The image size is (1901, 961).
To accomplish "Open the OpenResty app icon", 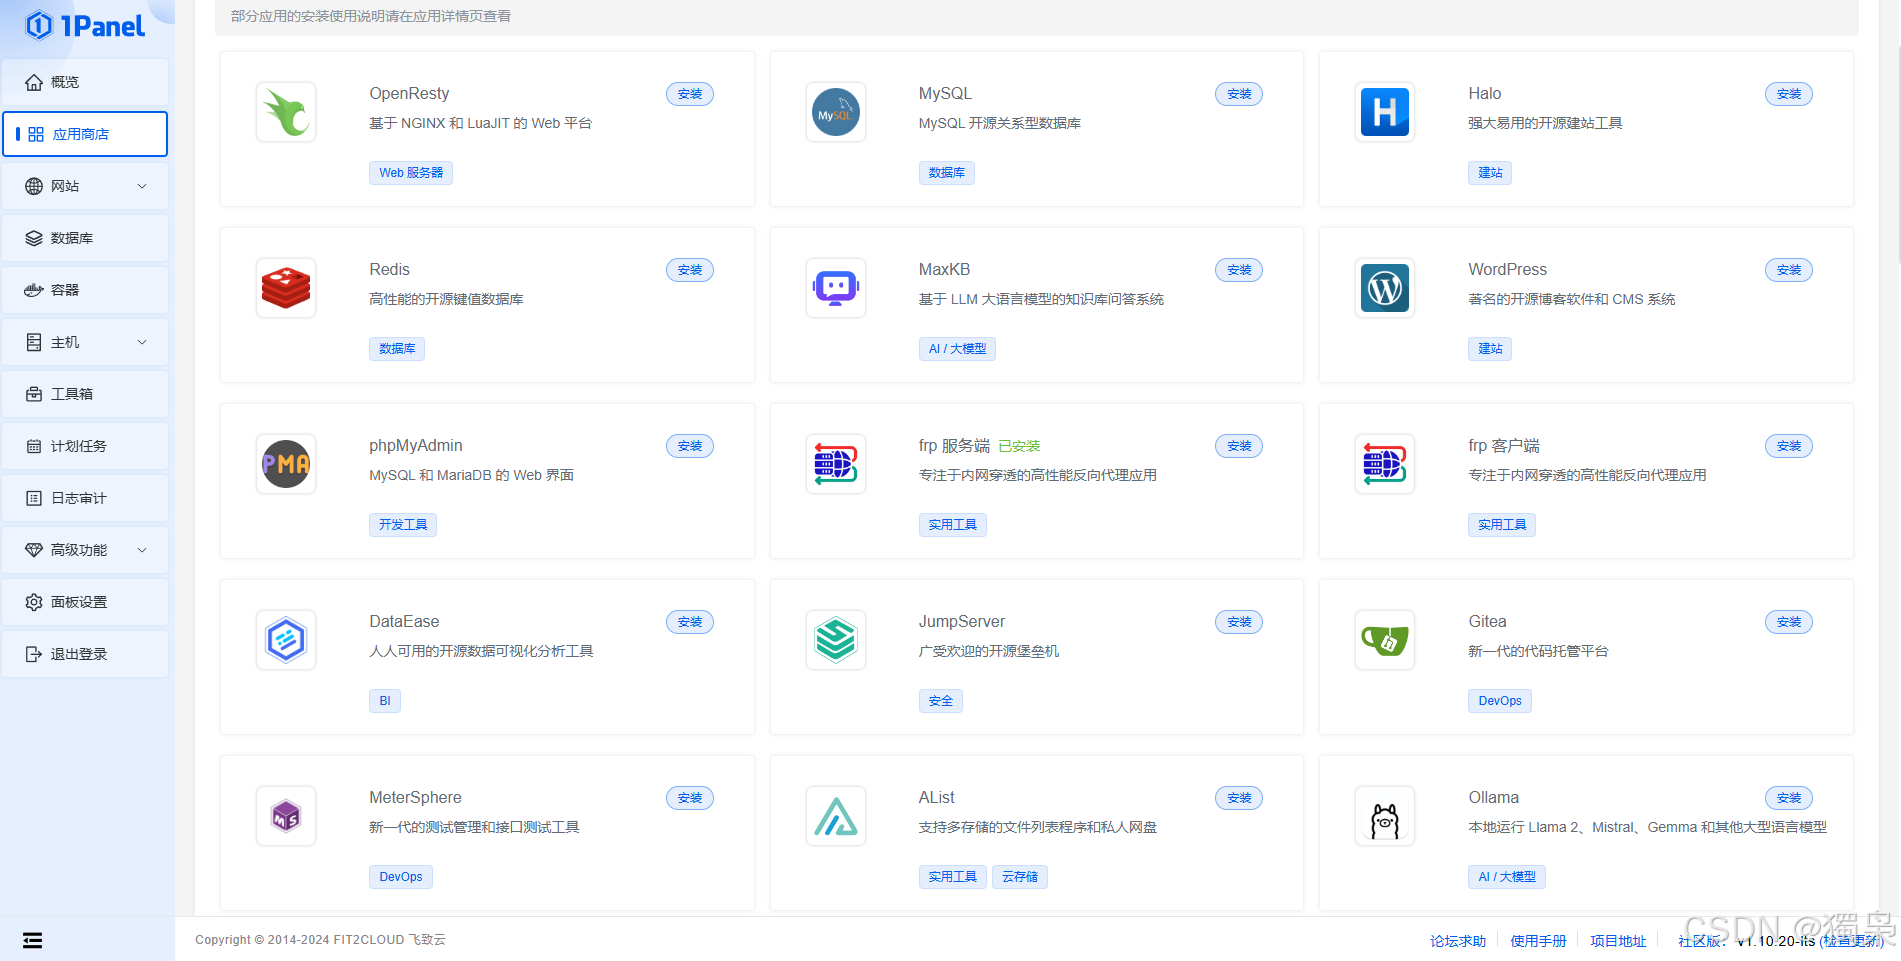I will coord(286,112).
